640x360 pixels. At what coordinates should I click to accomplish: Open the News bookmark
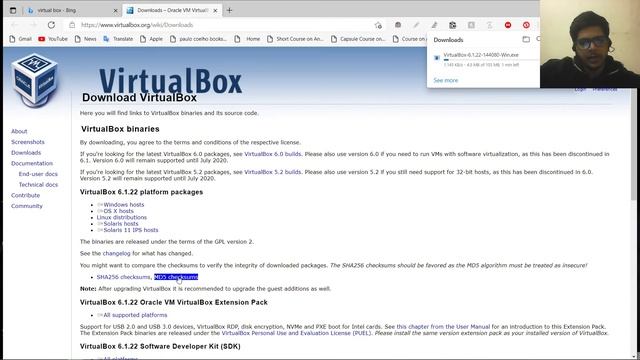(86, 39)
